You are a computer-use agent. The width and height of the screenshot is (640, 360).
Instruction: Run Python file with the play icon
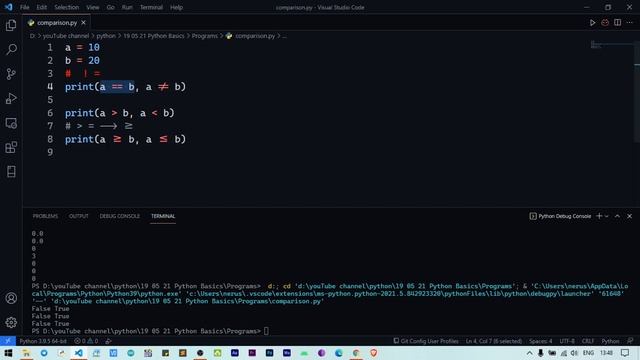(592, 23)
